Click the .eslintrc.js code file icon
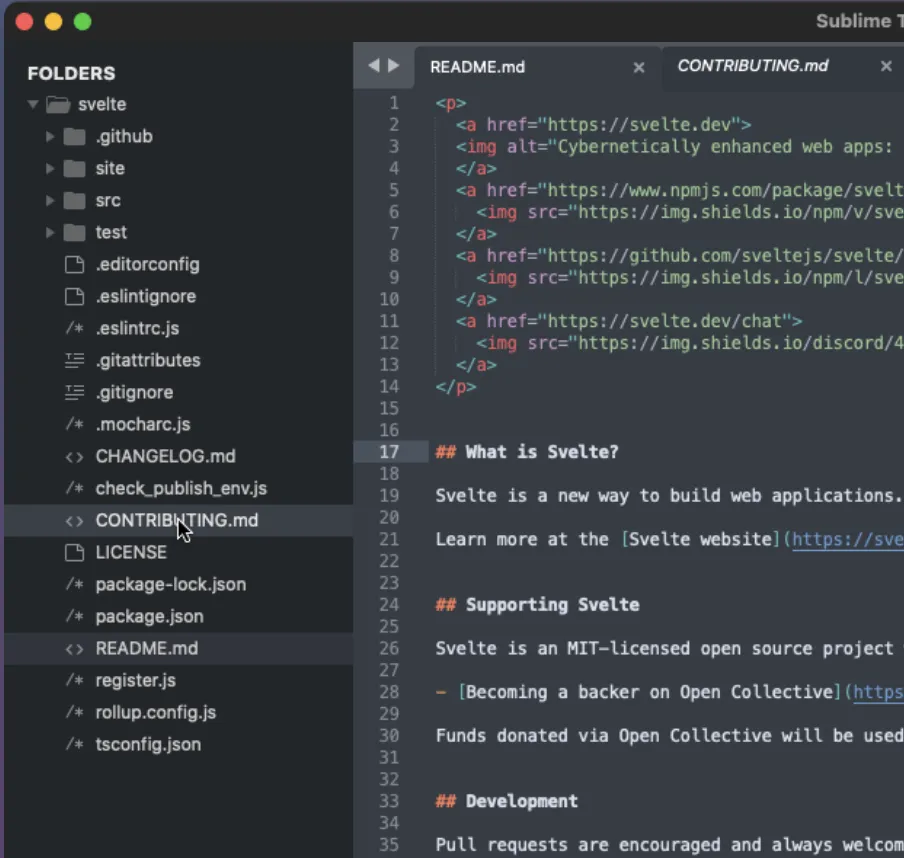Image resolution: width=904 pixels, height=858 pixels. coord(74,329)
